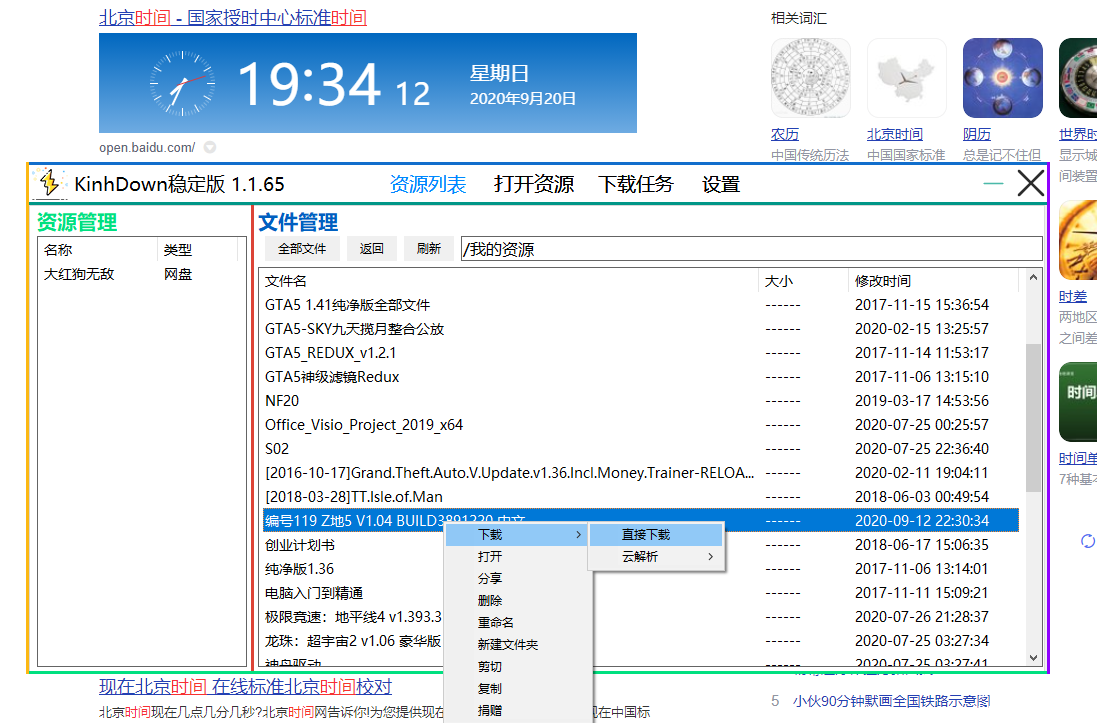Select 重命名 in the context menu
Viewport: 1097px width, 723px height.
click(x=495, y=623)
